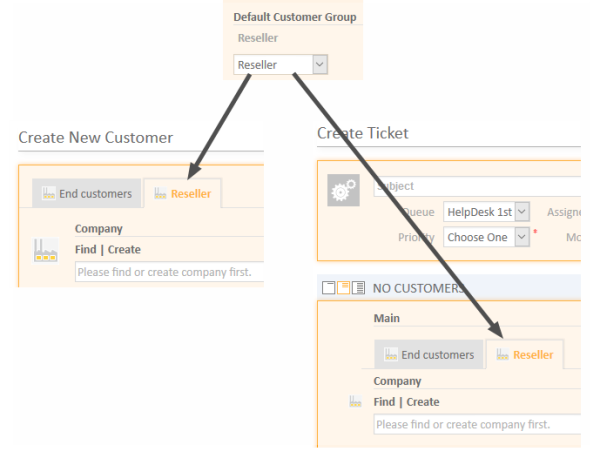Click the large company factory icon in Create New Customer
The width and height of the screenshot is (600, 458).
click(x=46, y=251)
